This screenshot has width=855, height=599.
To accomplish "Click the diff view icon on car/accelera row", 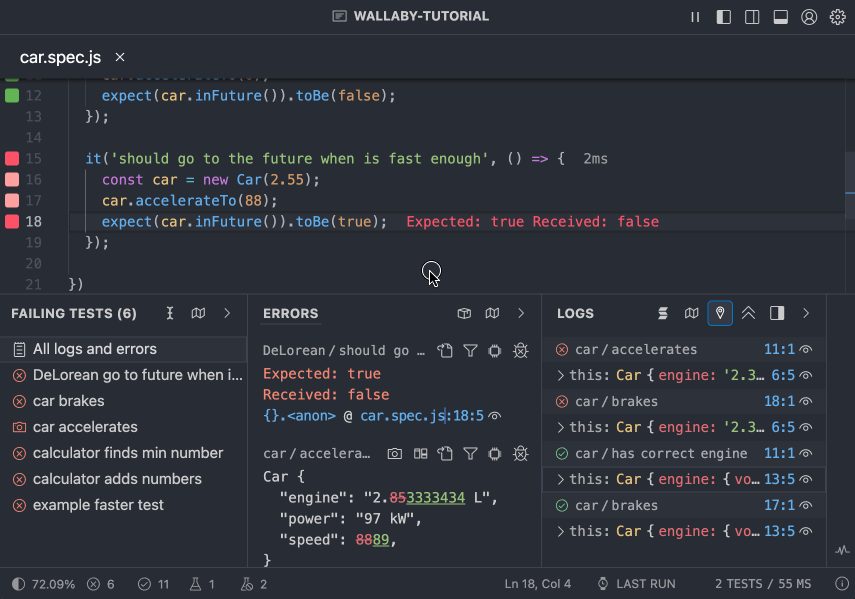I will [420, 453].
